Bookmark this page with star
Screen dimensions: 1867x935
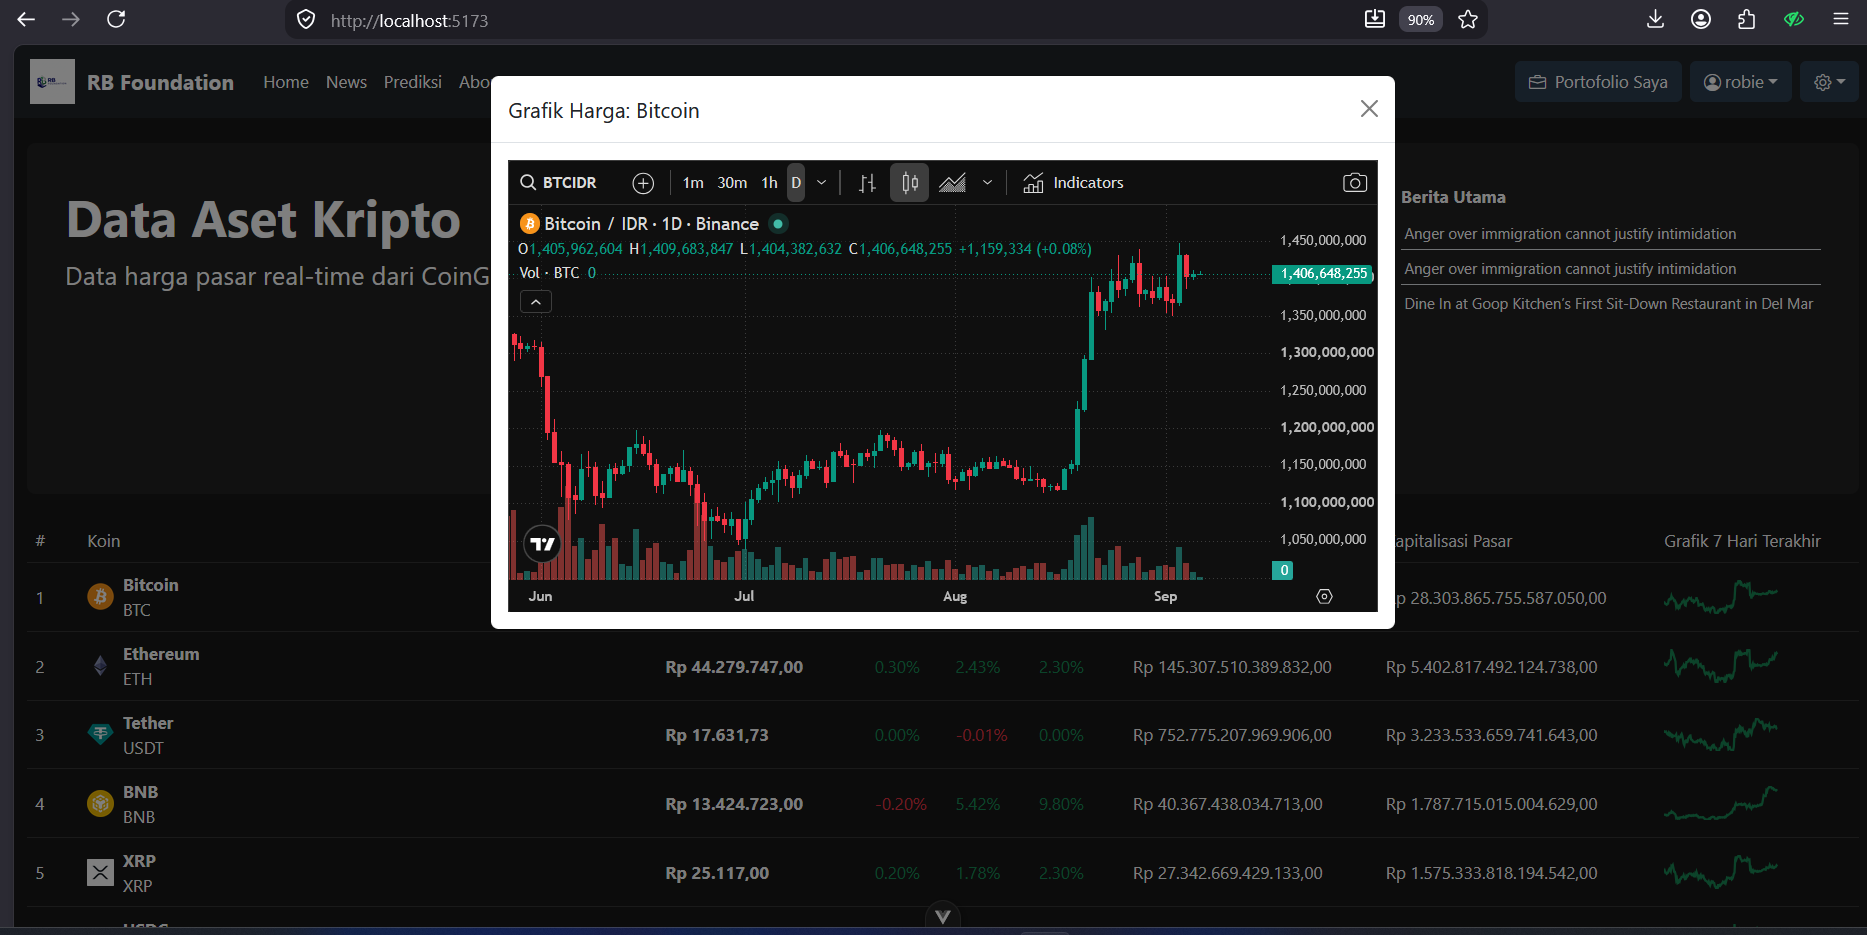[1468, 19]
